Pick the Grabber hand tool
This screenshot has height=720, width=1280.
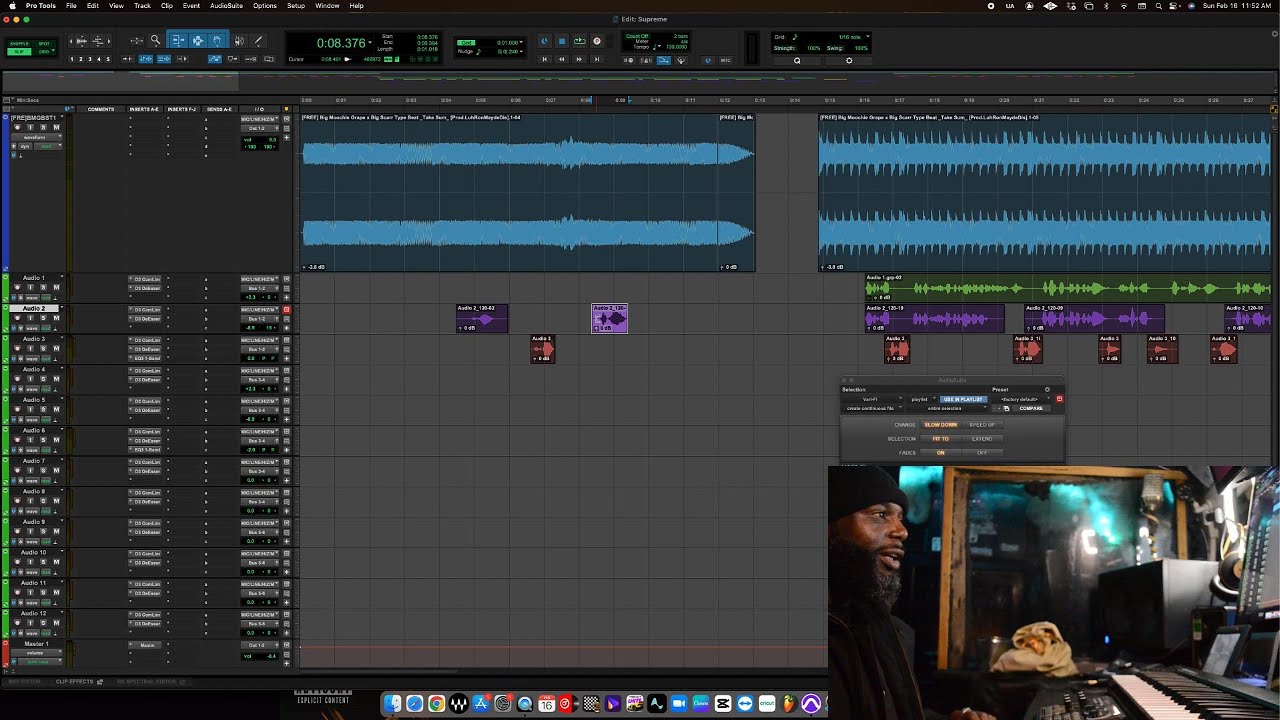tap(217, 41)
